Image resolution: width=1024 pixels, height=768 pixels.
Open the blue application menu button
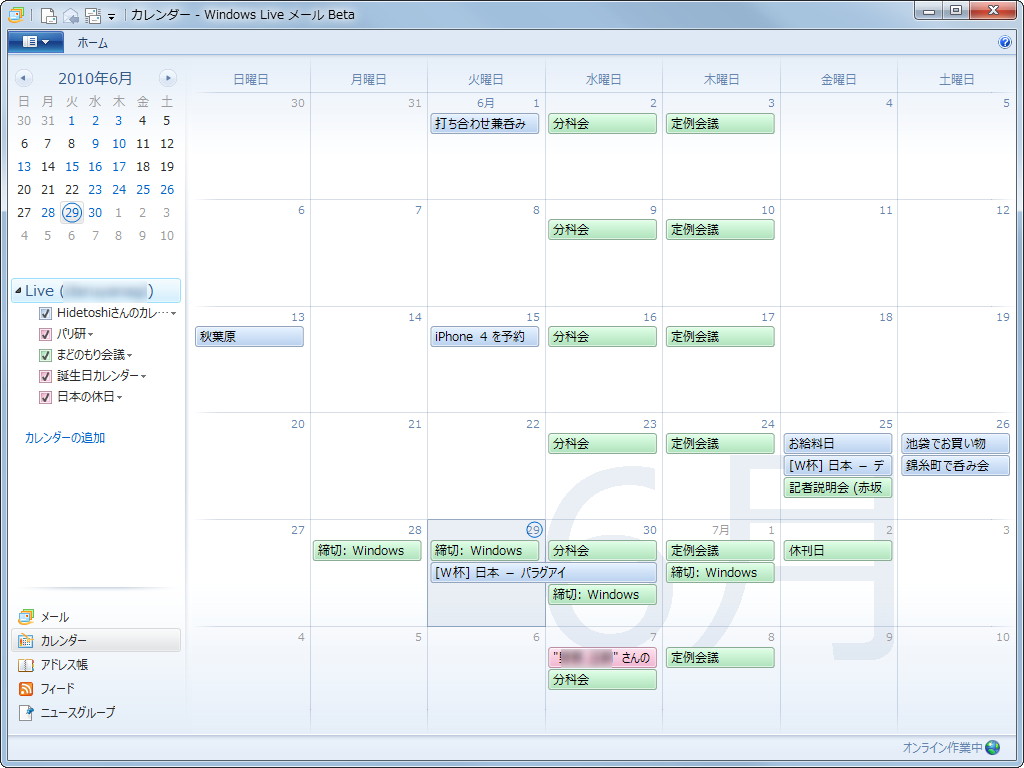pyautogui.click(x=35, y=42)
